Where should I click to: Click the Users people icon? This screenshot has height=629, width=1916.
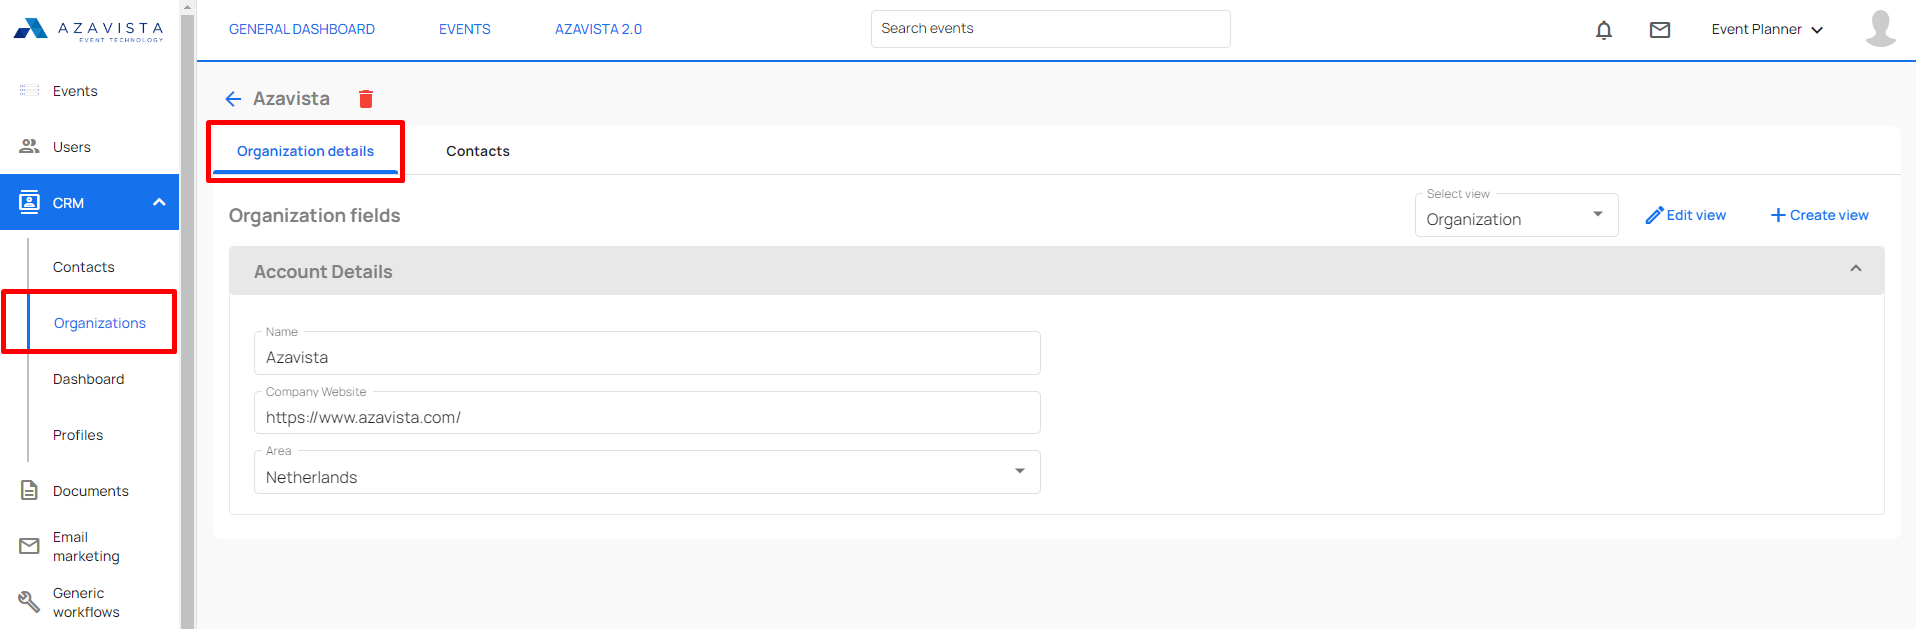click(29, 147)
